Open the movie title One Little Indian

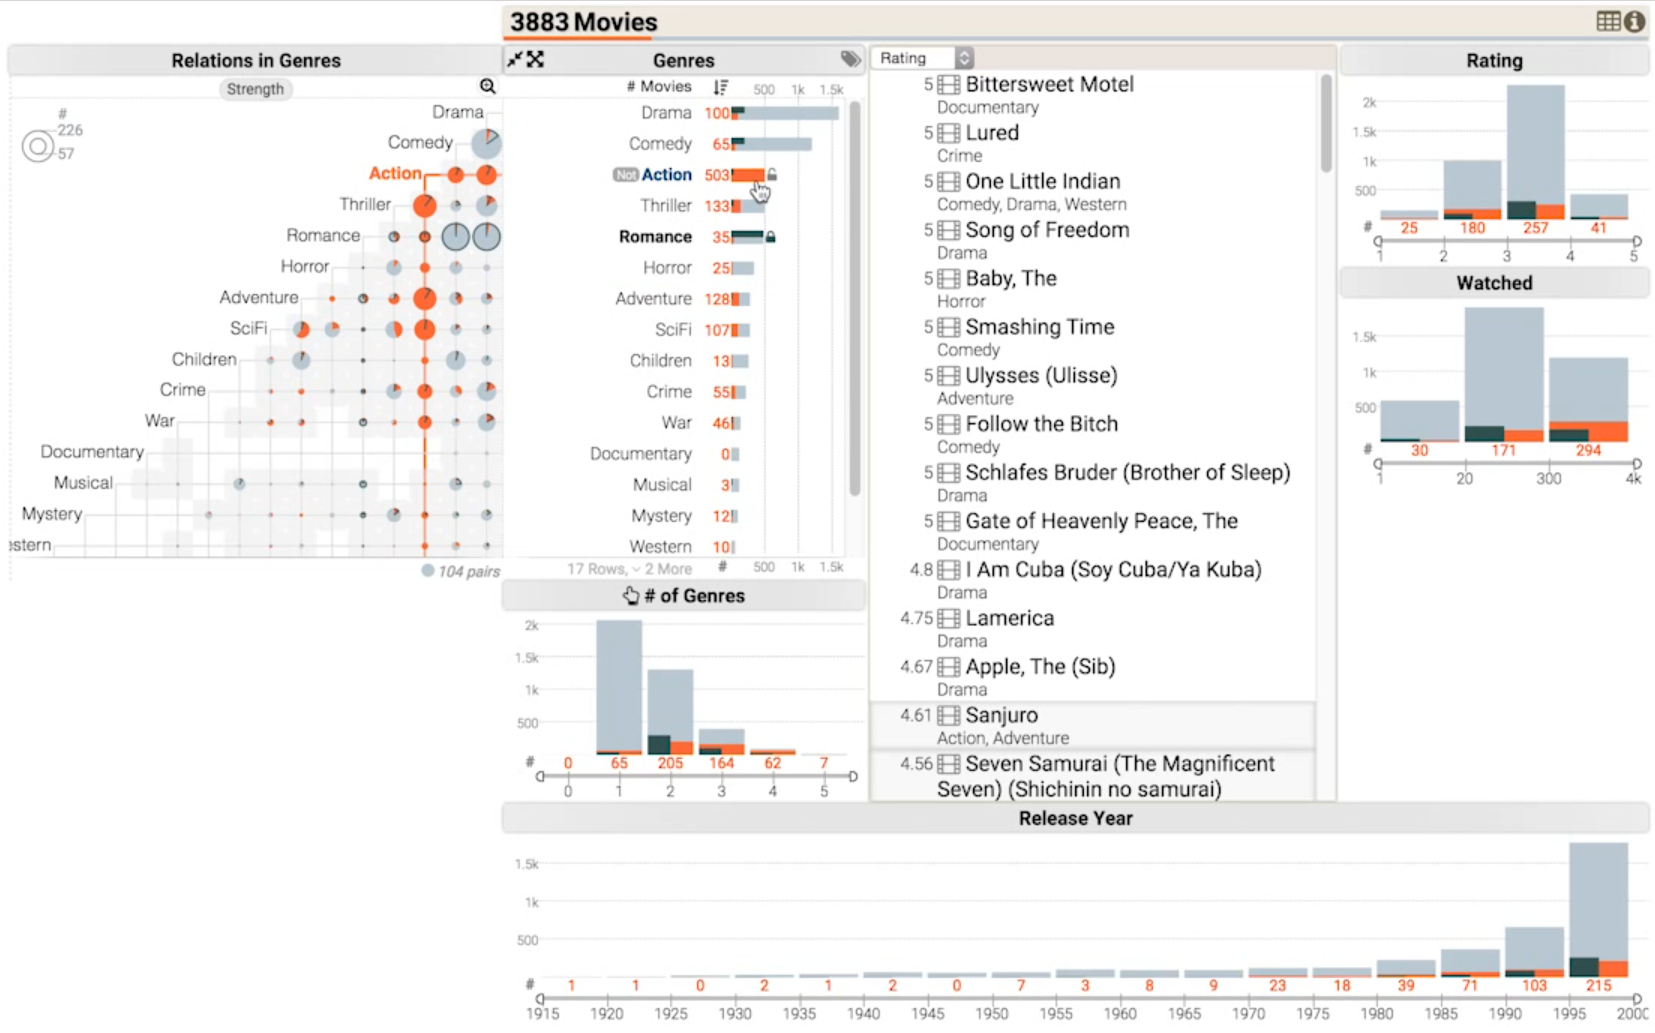pyautogui.click(x=1042, y=181)
